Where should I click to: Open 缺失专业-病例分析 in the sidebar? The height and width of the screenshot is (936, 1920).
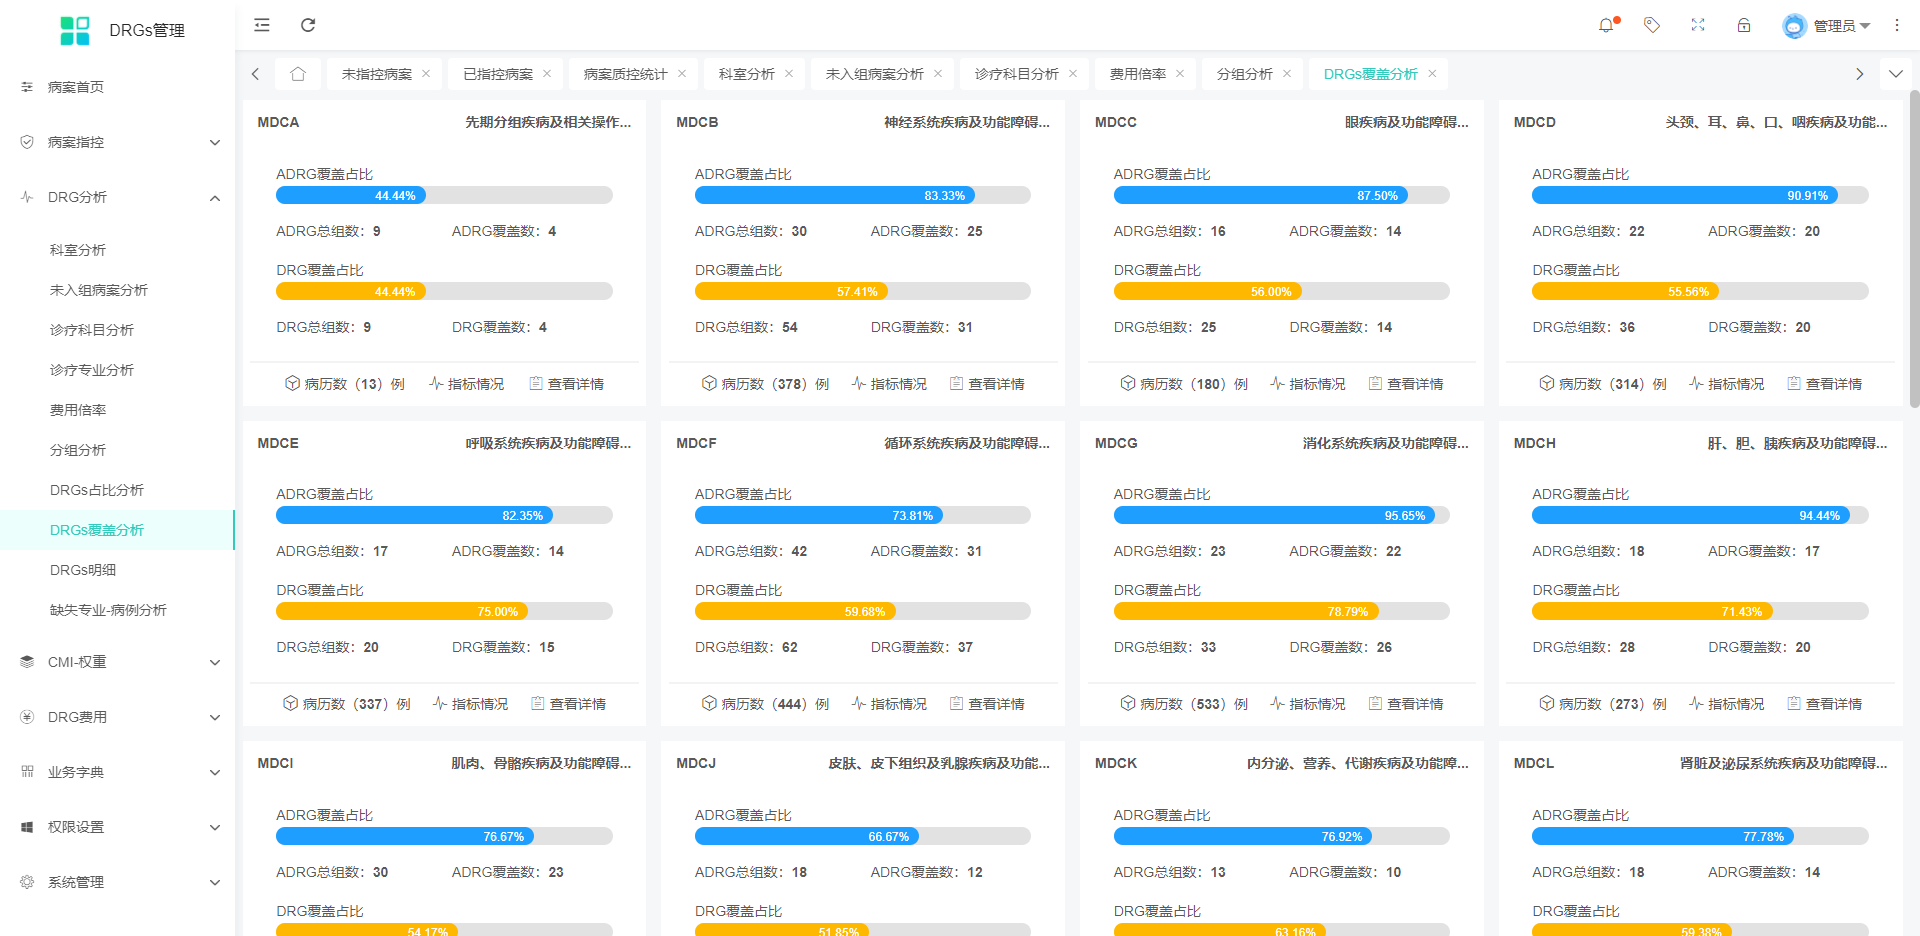[x=108, y=610]
